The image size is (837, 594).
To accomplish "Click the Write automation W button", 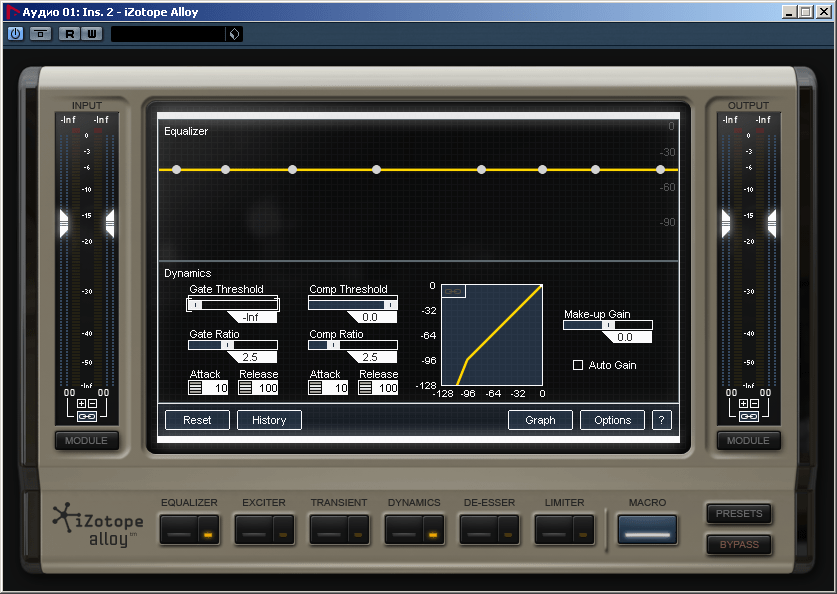I will 91,34.
